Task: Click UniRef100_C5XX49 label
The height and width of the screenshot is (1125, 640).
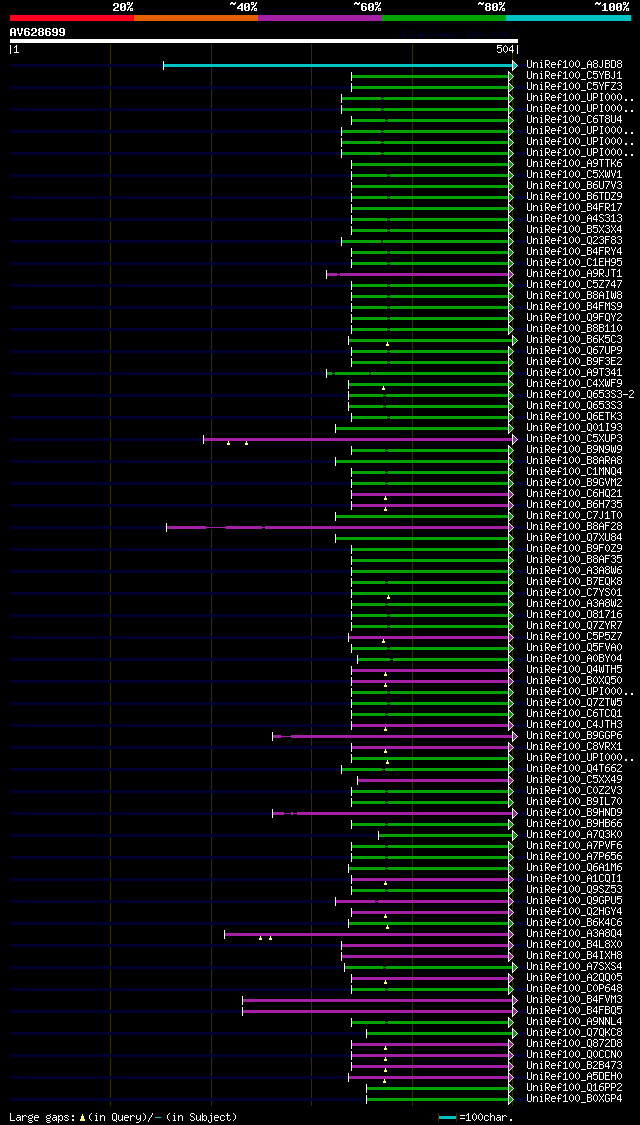Action: click(574, 780)
